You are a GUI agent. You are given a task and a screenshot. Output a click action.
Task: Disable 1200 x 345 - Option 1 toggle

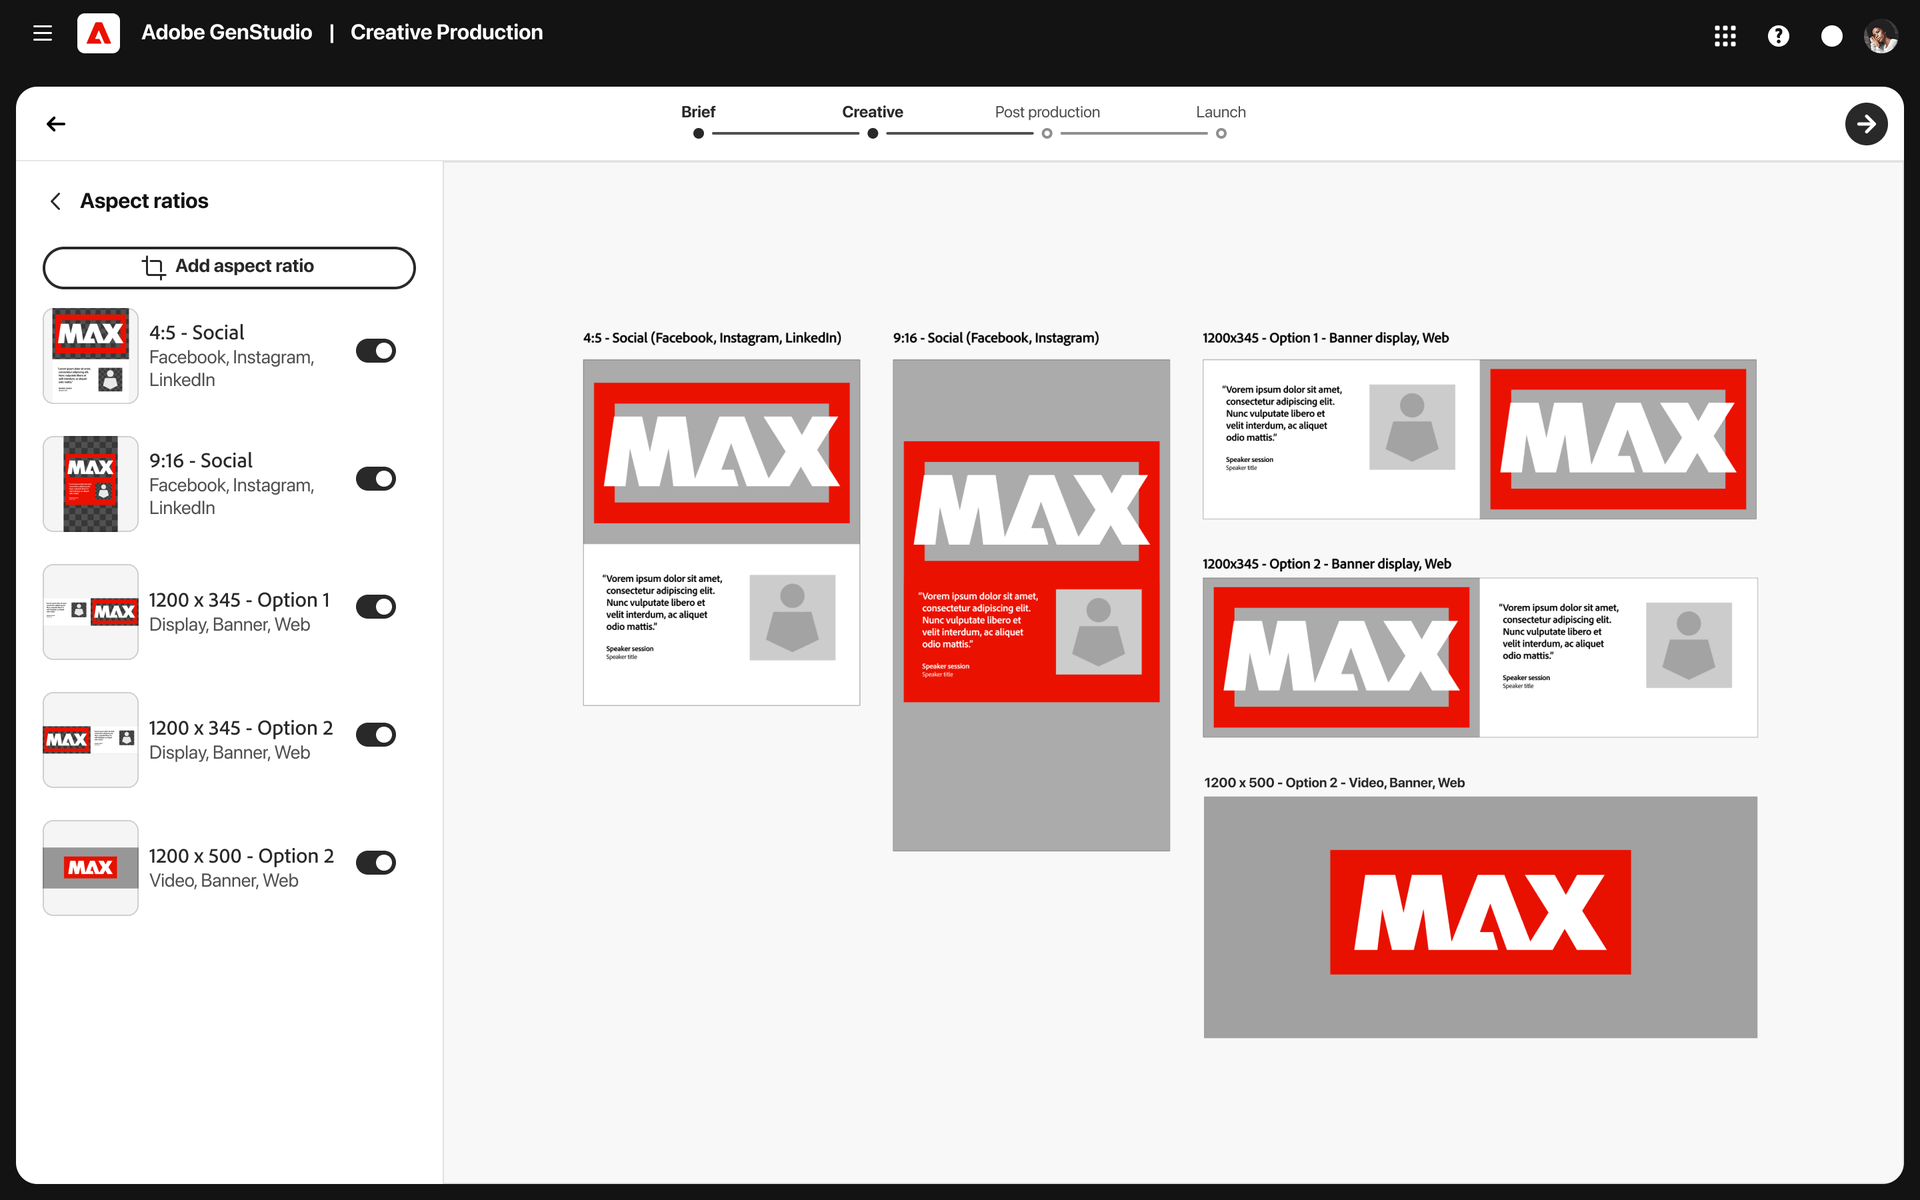tap(376, 607)
